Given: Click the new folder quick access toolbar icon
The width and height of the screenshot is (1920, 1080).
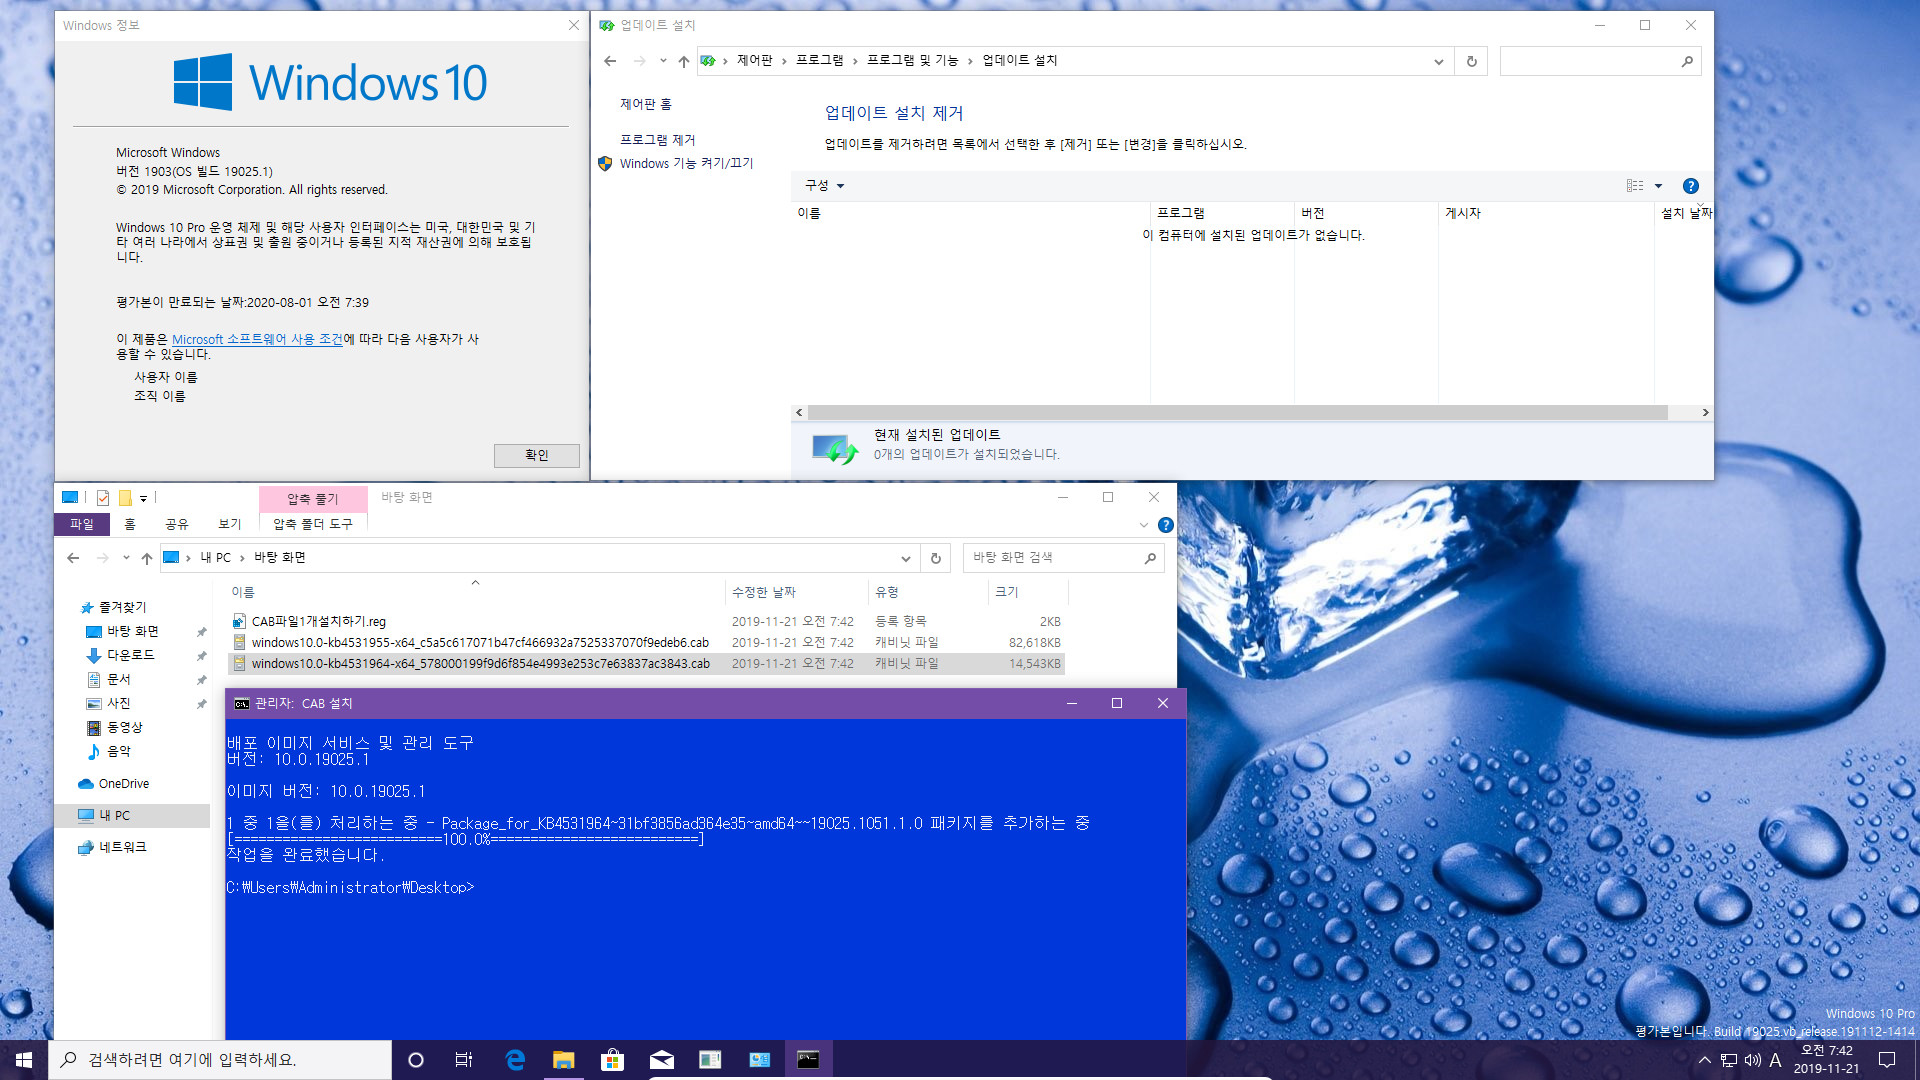Looking at the screenshot, I should pos(125,498).
